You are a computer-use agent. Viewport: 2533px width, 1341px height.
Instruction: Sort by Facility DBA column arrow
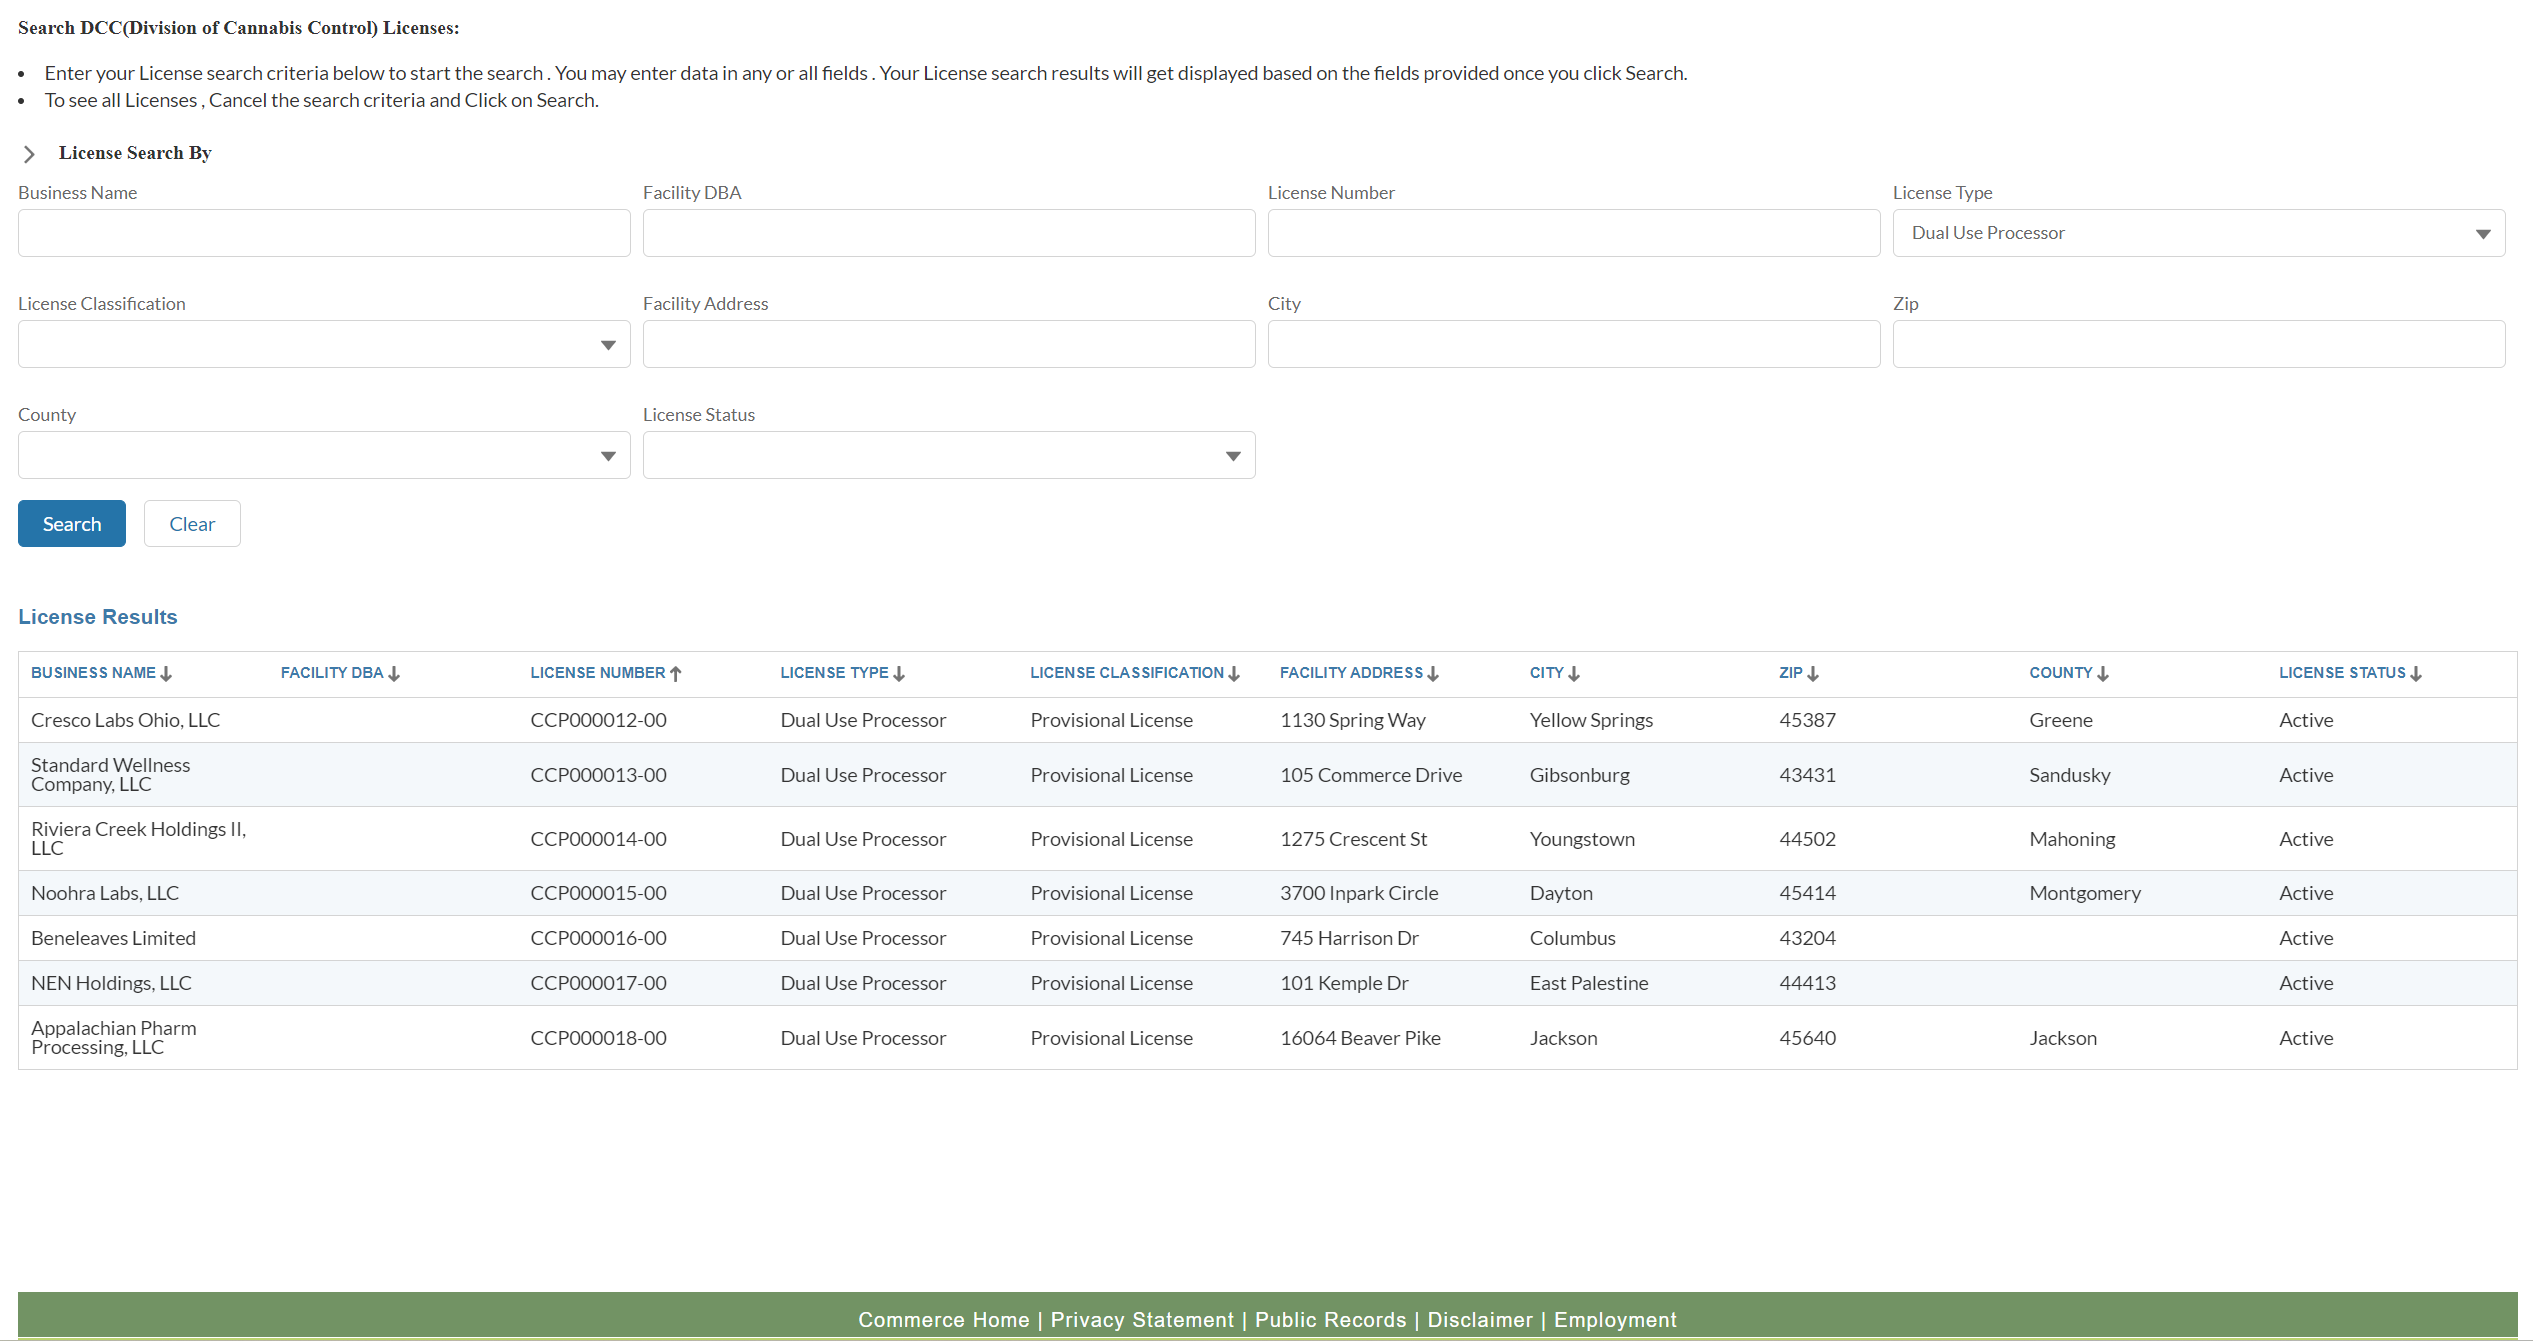tap(394, 674)
